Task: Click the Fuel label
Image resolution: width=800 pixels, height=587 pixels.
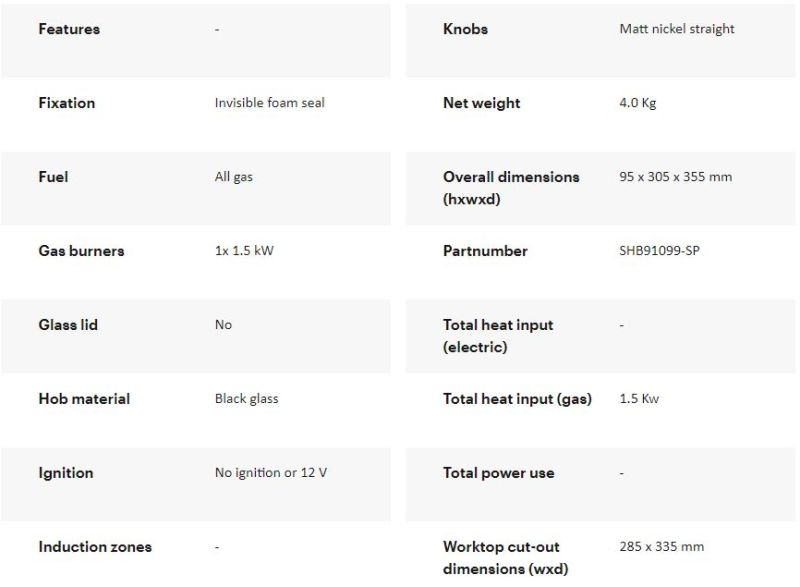Action: point(54,177)
